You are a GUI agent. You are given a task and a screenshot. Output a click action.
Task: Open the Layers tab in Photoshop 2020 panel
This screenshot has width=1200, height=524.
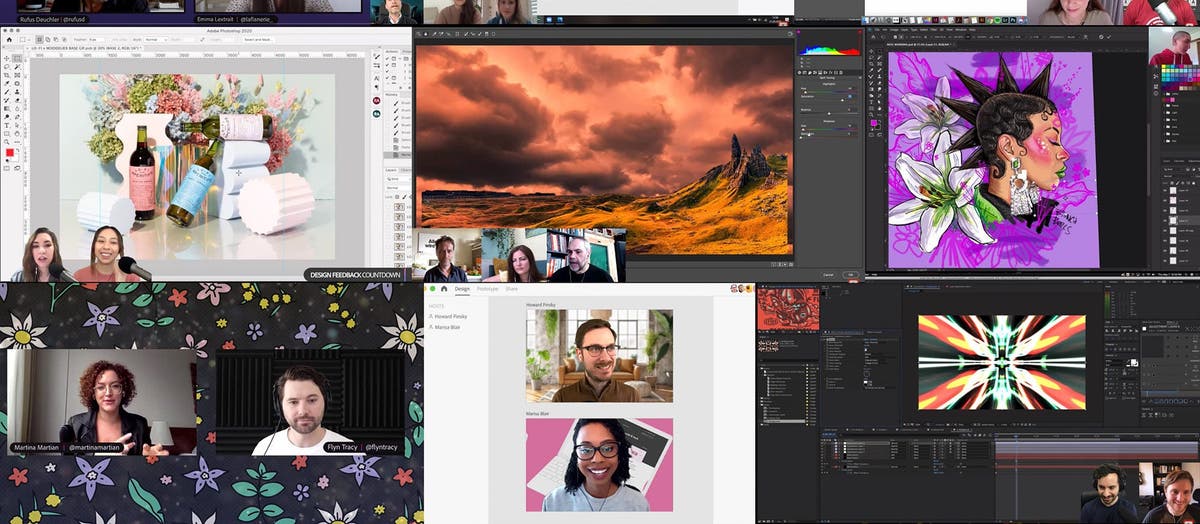390,170
